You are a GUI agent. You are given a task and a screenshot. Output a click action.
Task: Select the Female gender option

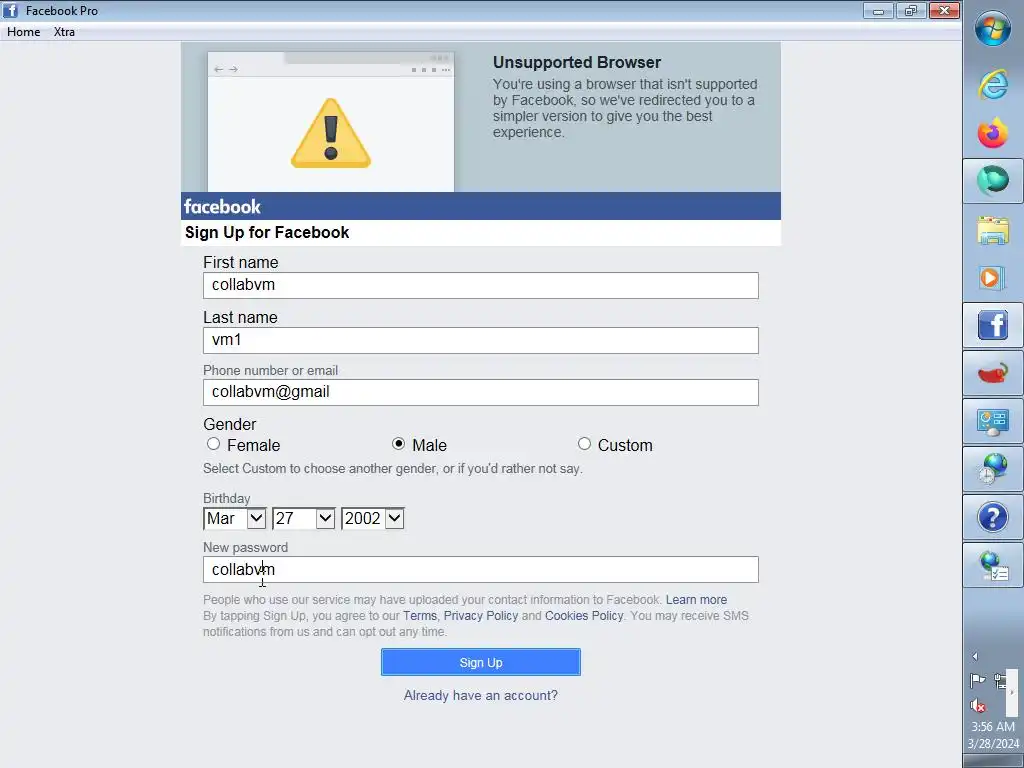[x=214, y=444]
